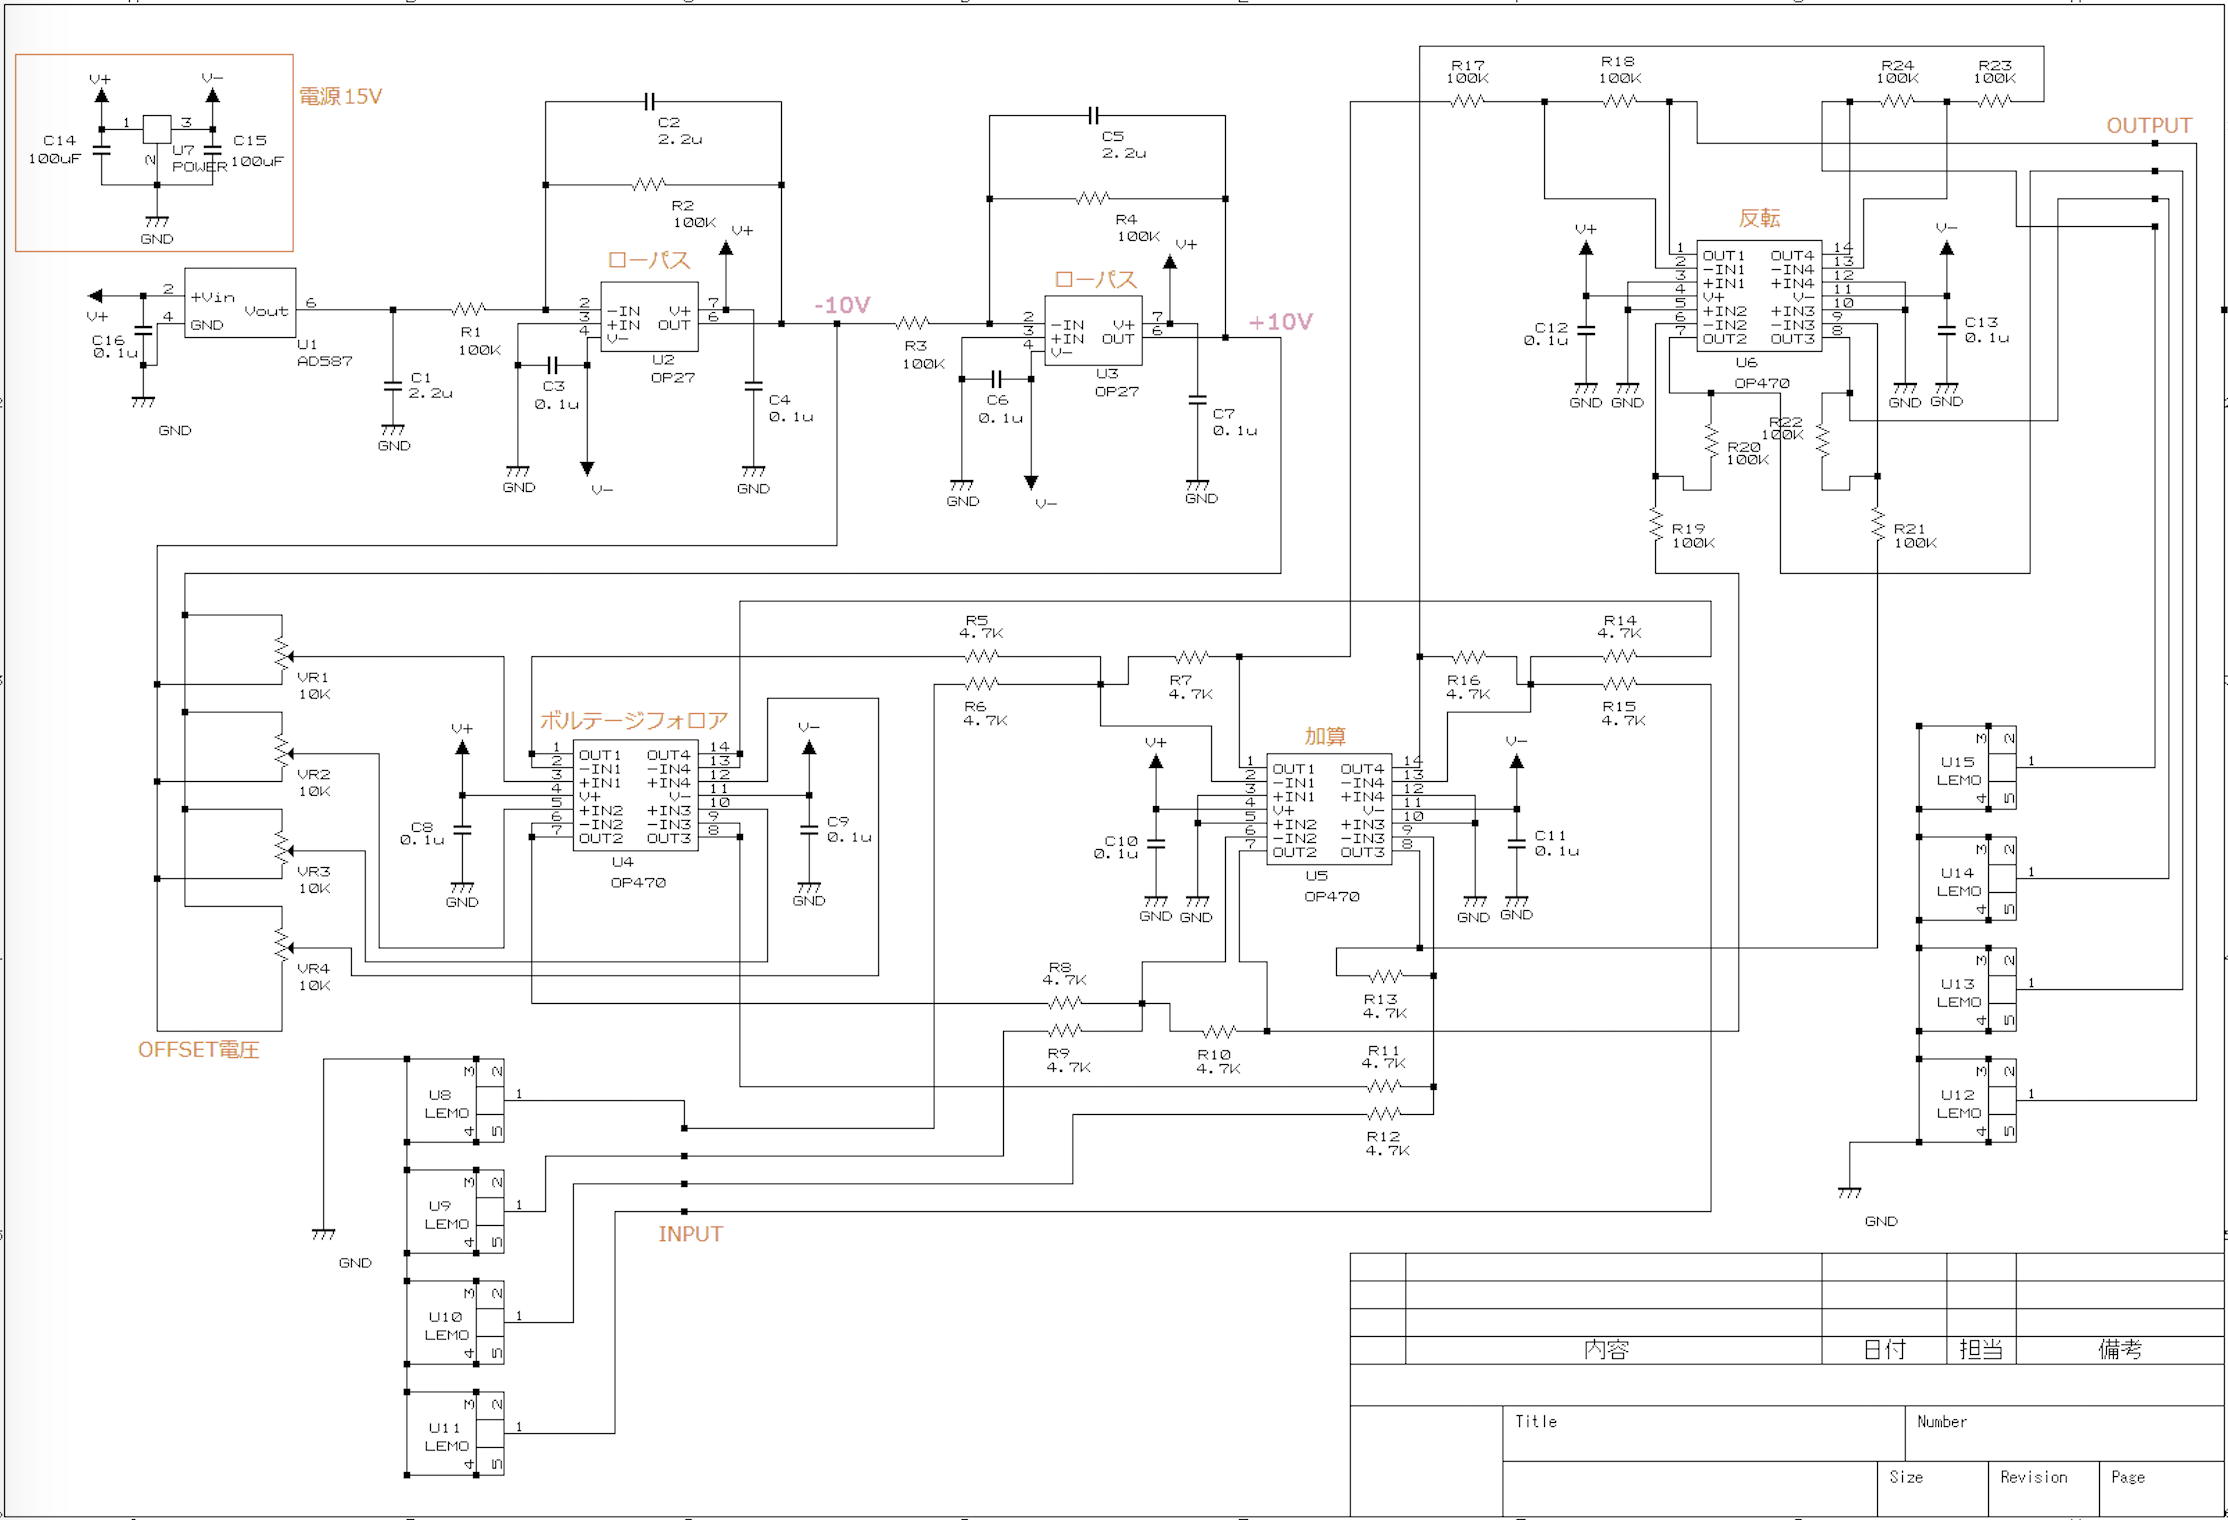
Task: Click resistor R17 100K symbol
Action: (x=1467, y=101)
